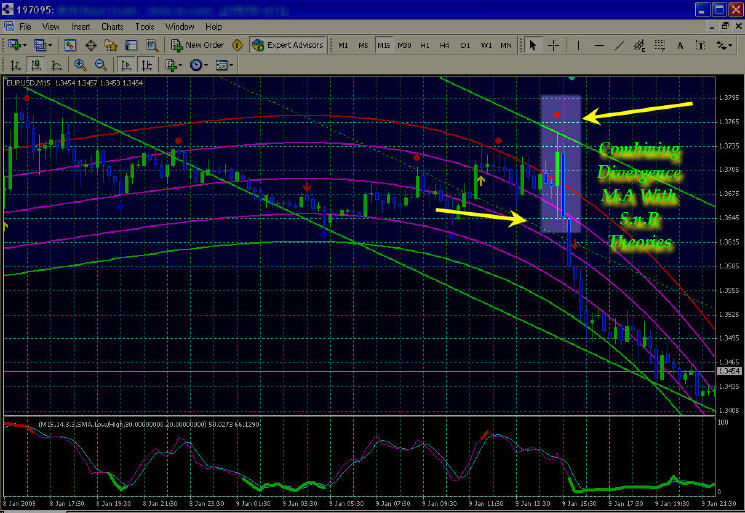This screenshot has height=513, width=745.
Task: Add a text object
Action: pyautogui.click(x=680, y=46)
